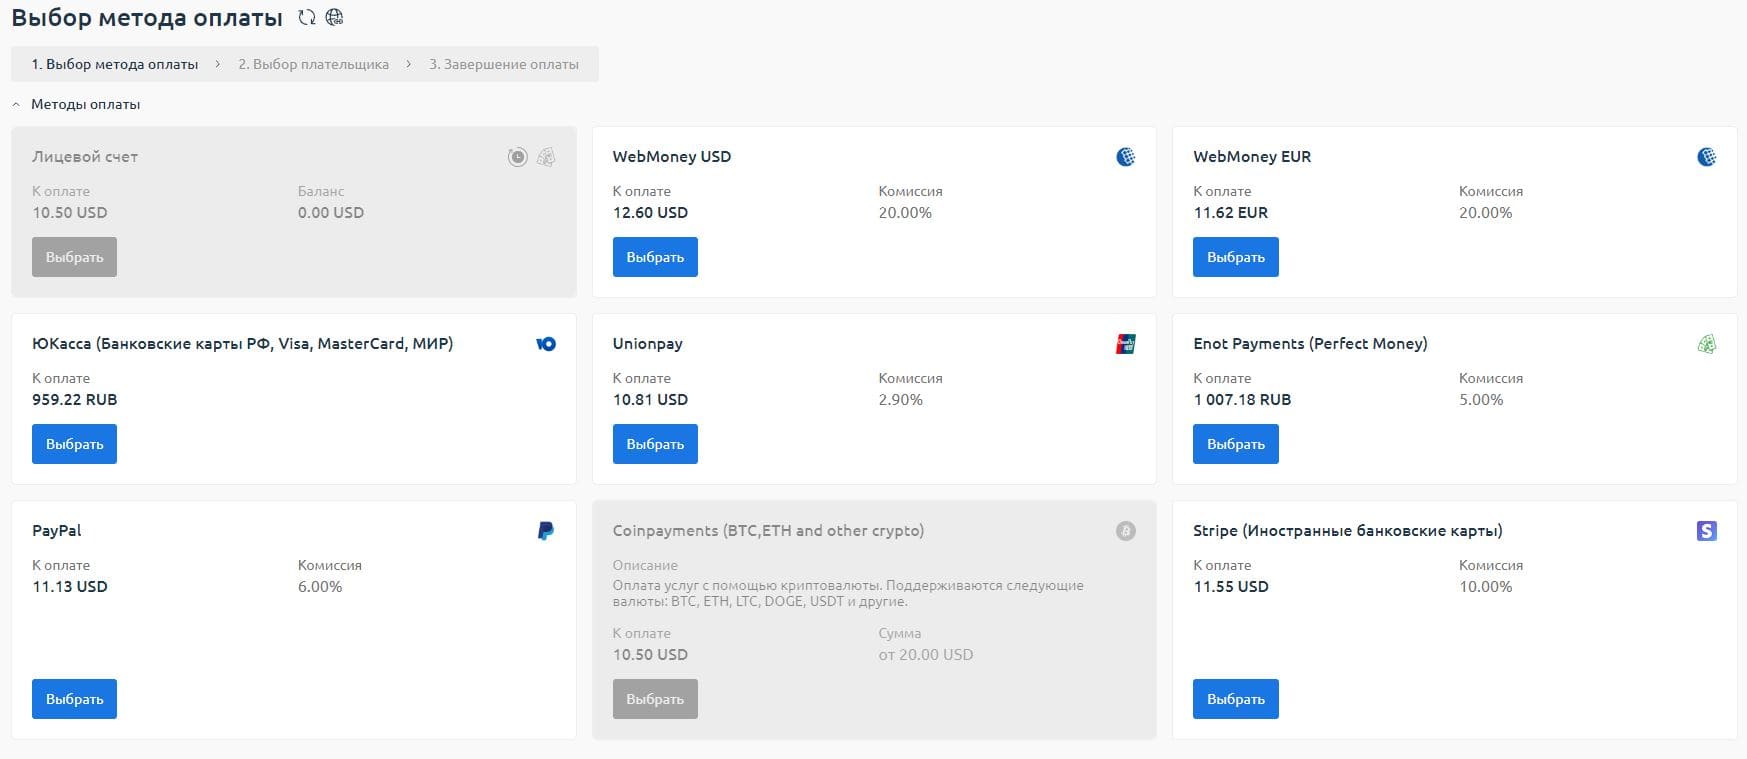Pick Stripe using Выбрать button
Screen dimensions: 1747x759
point(1236,699)
